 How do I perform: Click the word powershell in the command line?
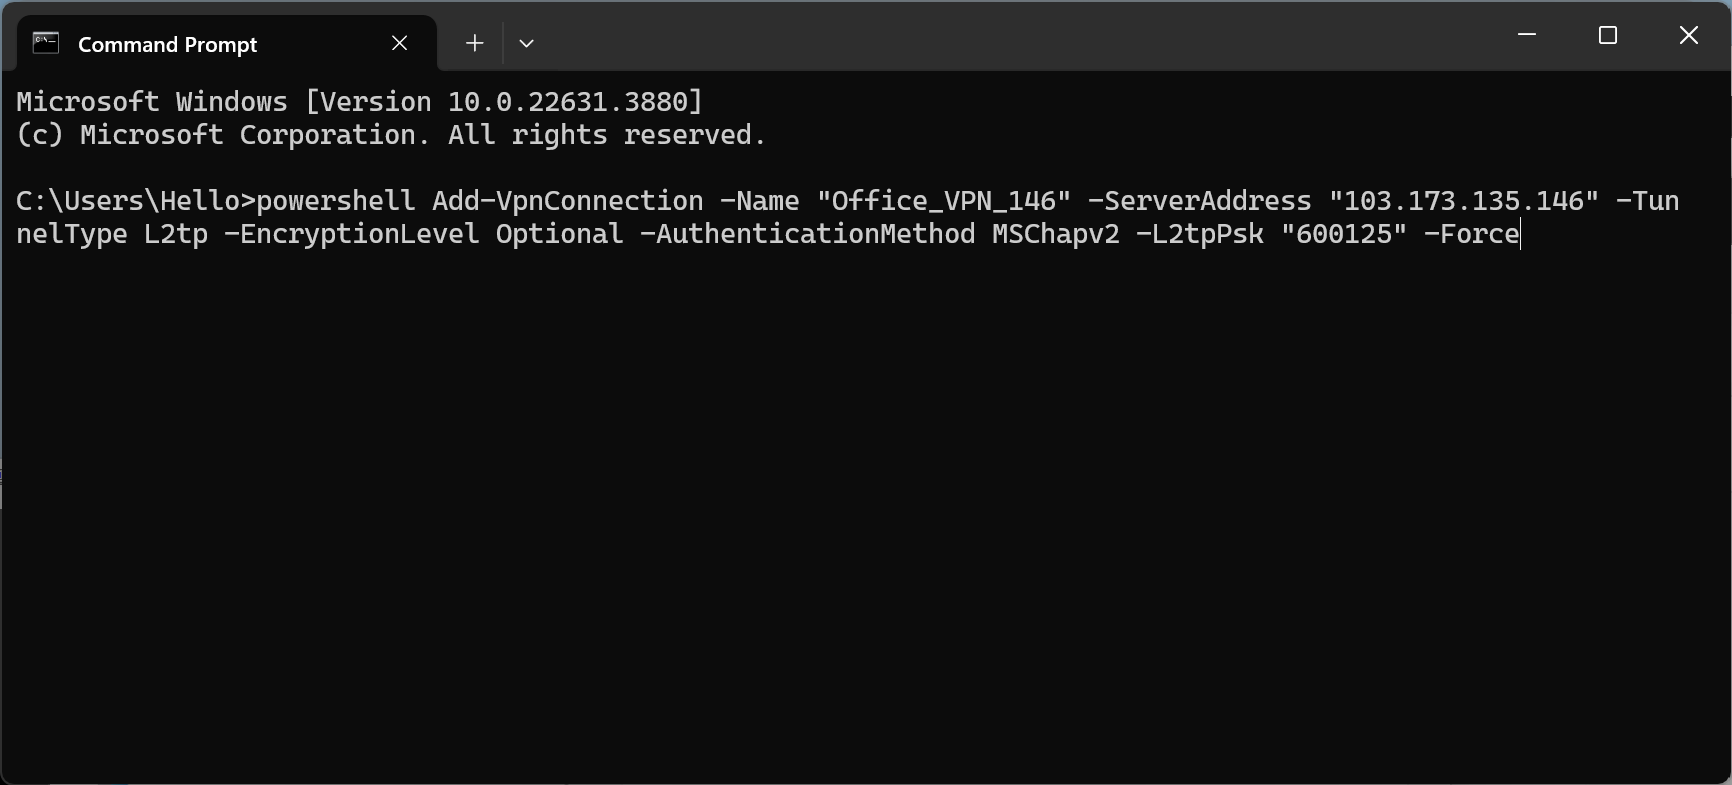click(x=333, y=200)
